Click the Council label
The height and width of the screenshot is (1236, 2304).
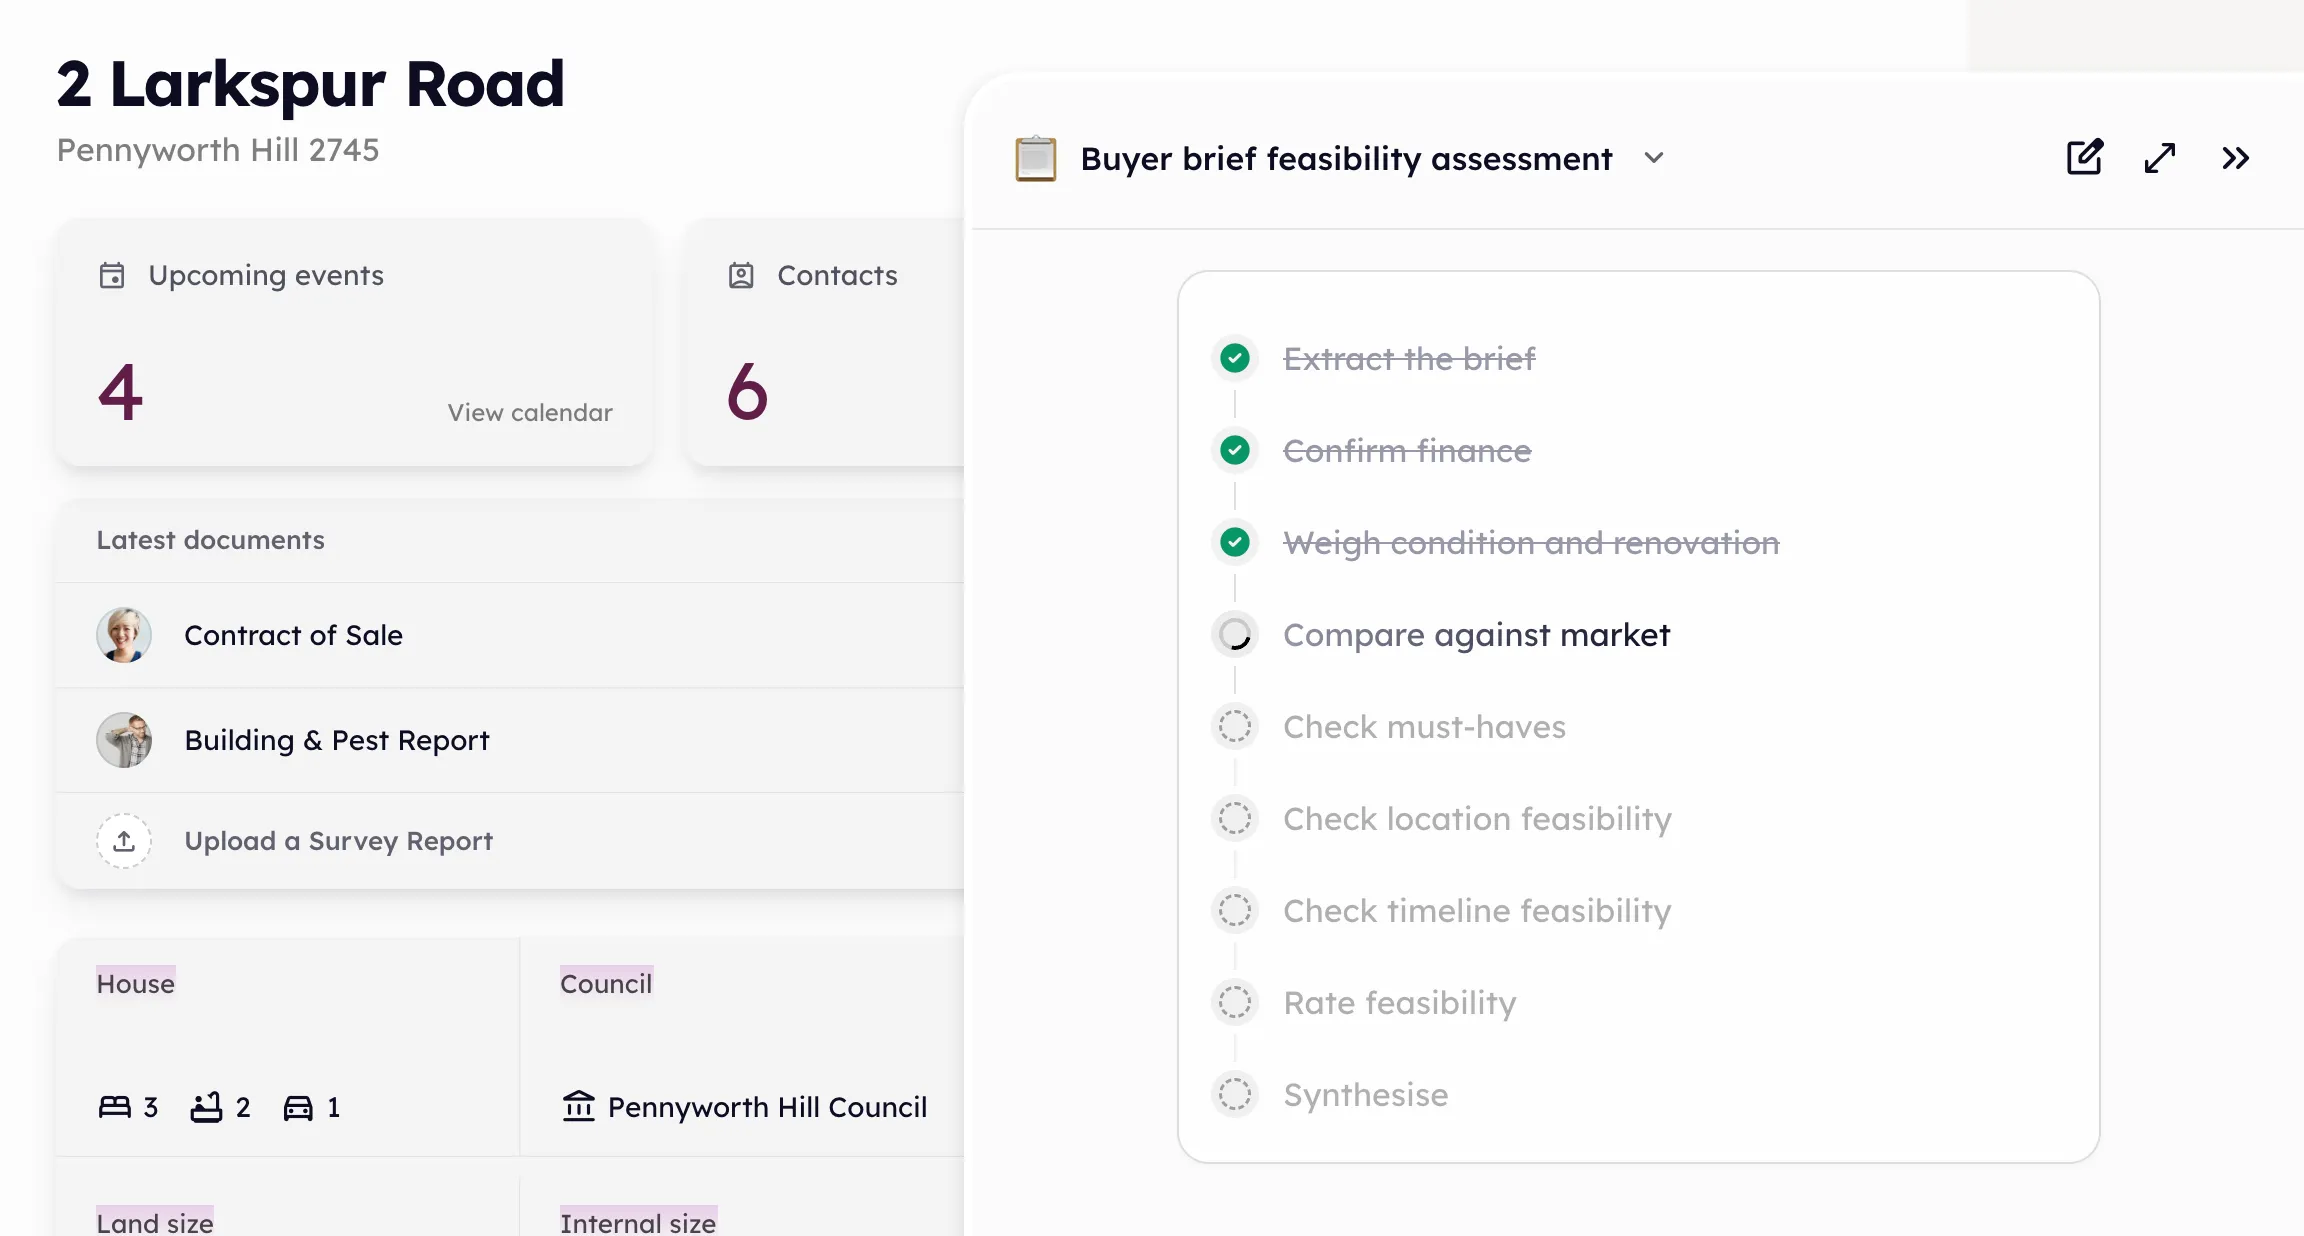pos(606,984)
